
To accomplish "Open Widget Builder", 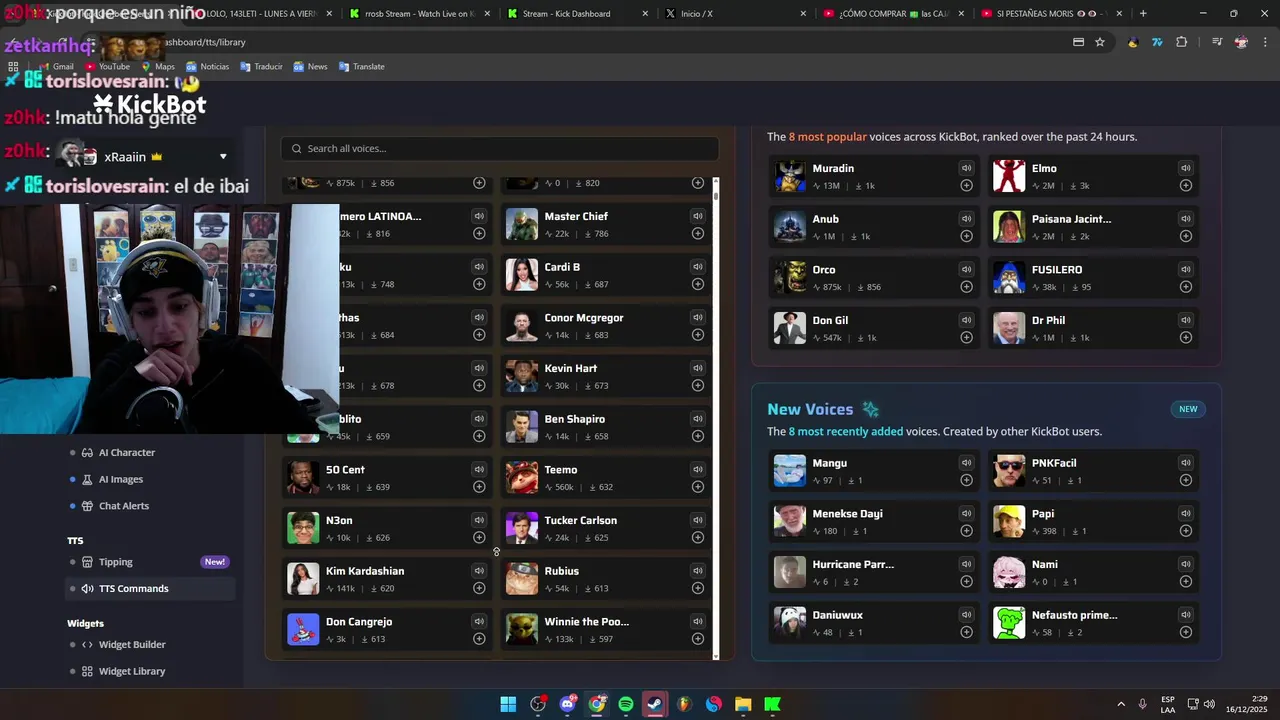I will coord(132,645).
